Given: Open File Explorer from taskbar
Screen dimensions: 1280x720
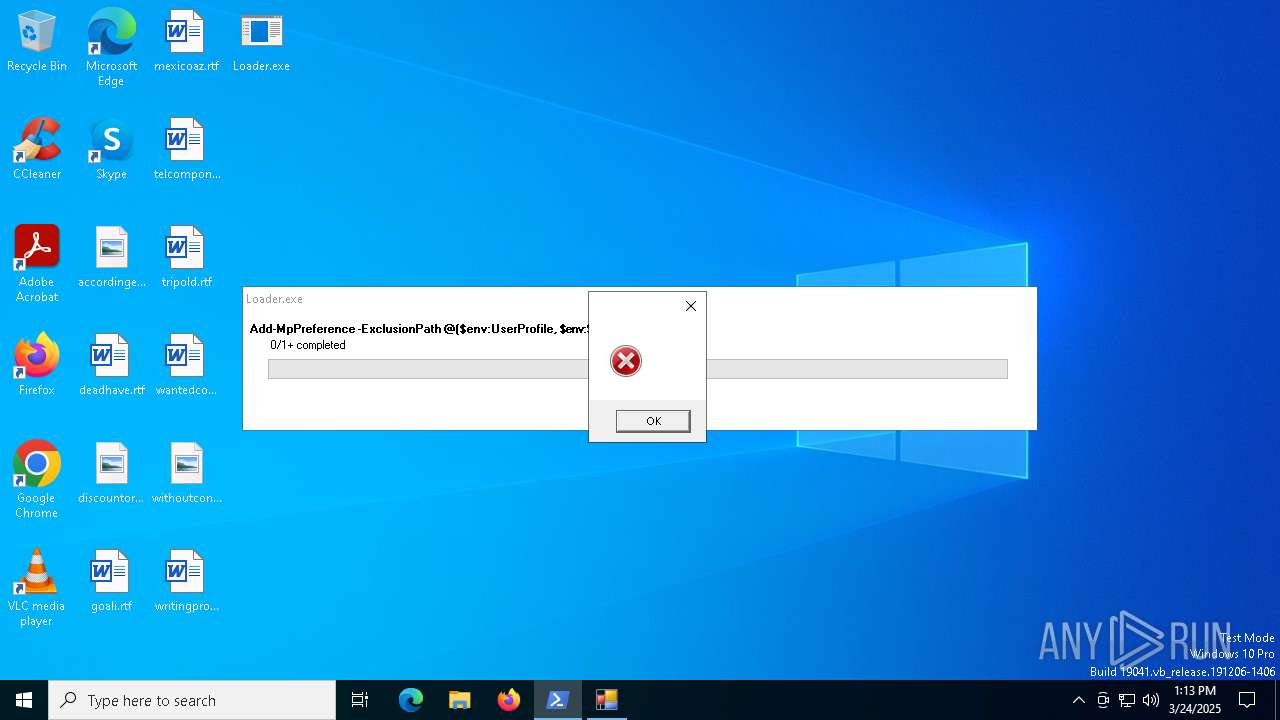Looking at the screenshot, I should [x=460, y=700].
